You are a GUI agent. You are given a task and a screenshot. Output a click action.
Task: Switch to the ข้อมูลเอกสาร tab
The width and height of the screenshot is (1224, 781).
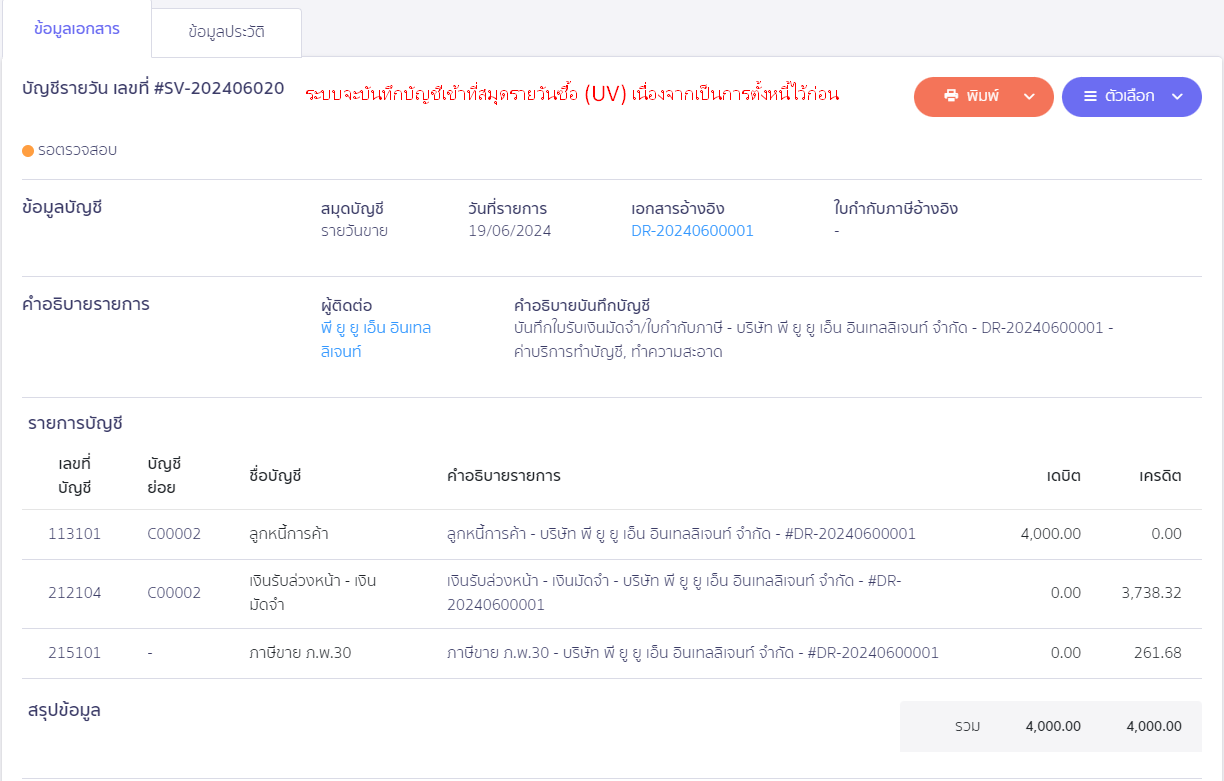[x=77, y=29]
